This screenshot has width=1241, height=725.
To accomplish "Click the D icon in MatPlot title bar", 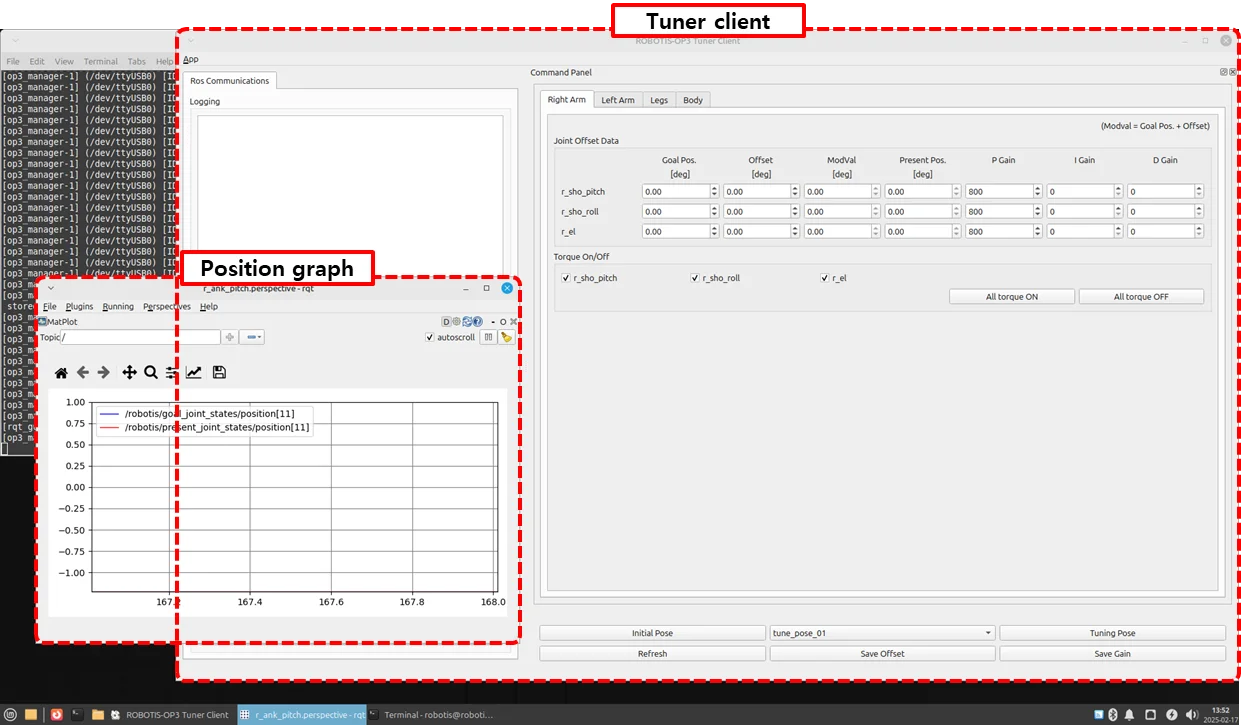I will click(446, 322).
